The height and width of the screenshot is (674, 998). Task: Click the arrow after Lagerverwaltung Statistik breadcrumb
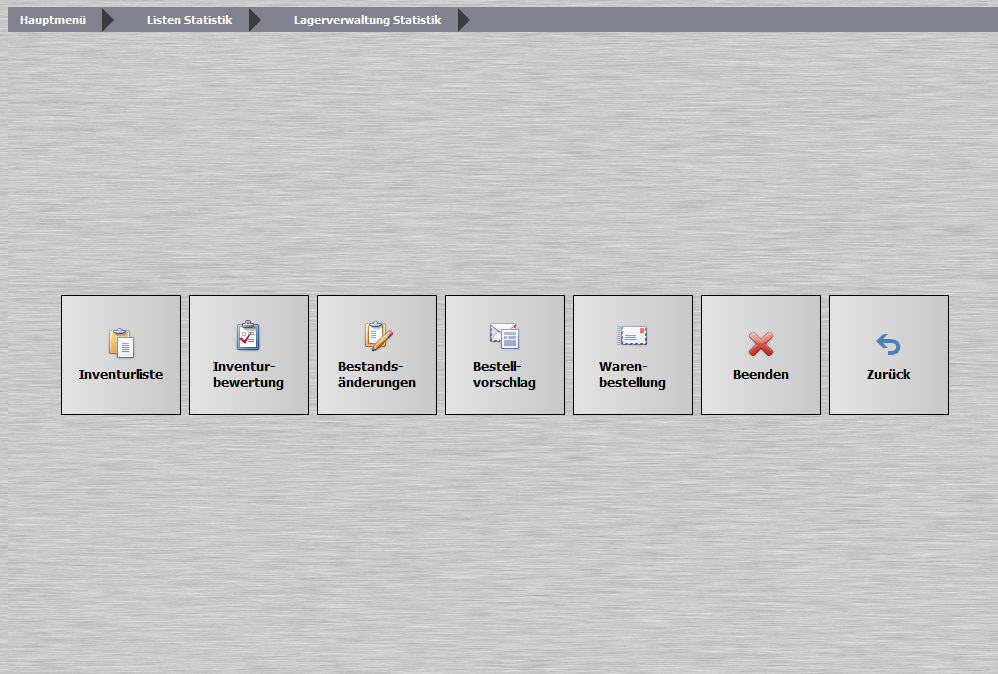pyautogui.click(x=463, y=20)
